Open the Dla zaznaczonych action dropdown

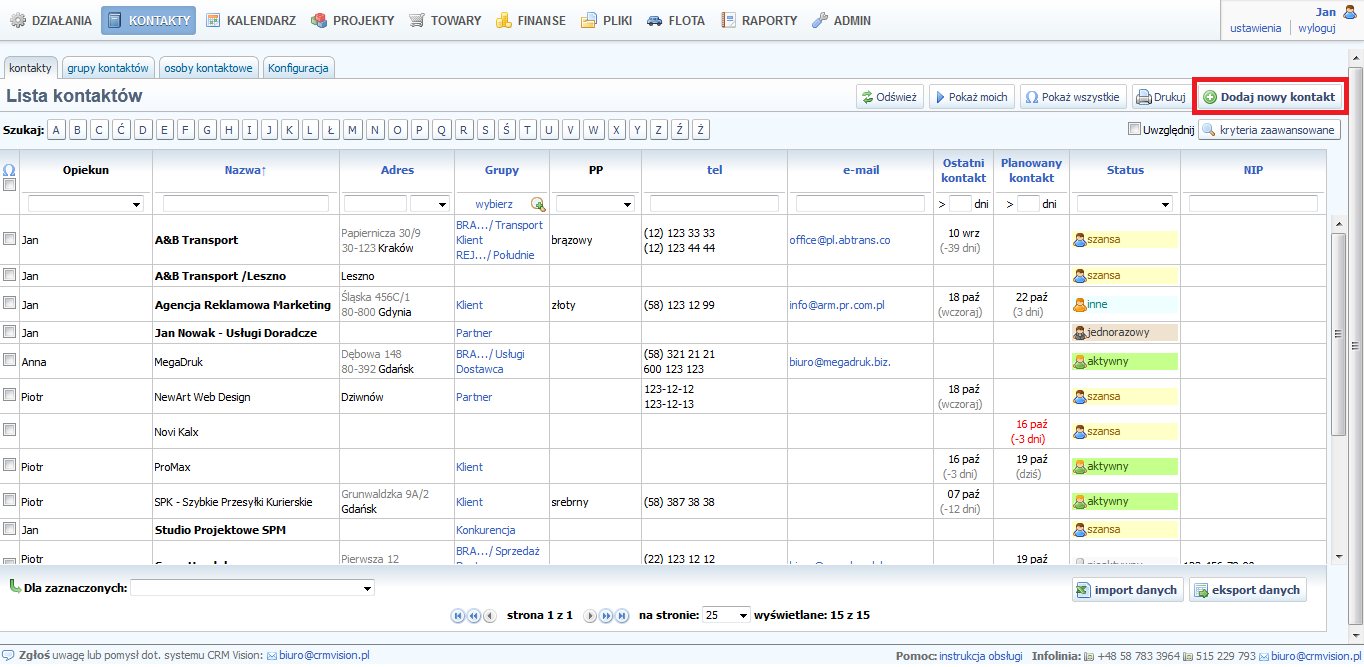pos(252,588)
